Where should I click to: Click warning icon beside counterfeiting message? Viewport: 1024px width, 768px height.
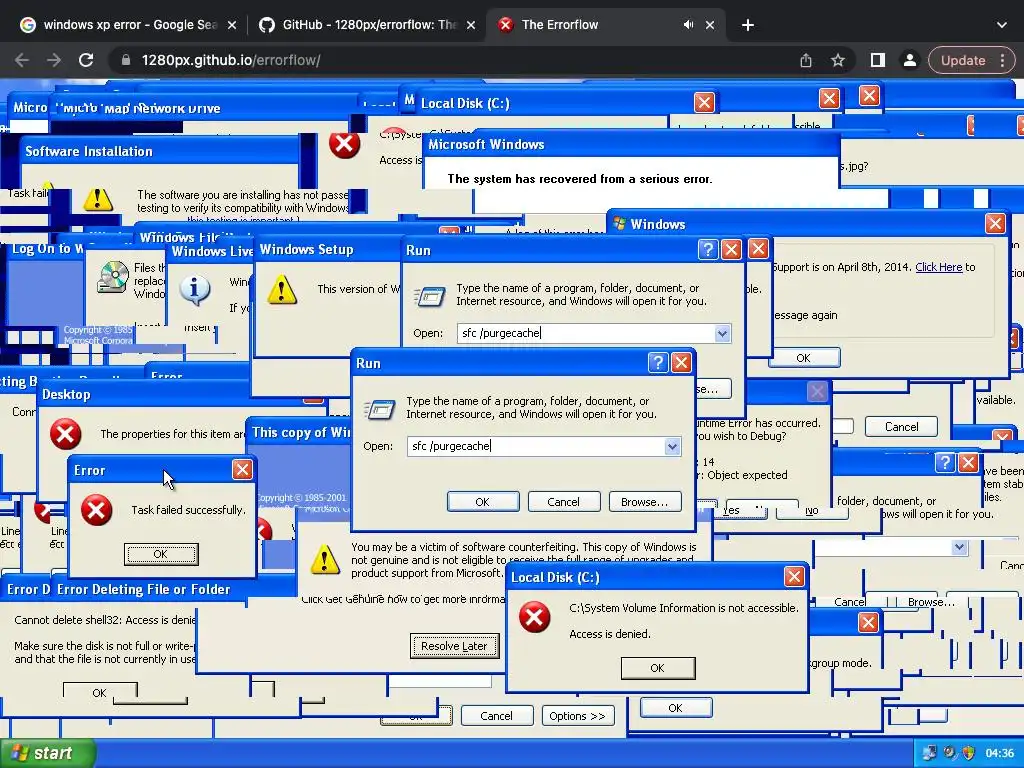[324, 560]
